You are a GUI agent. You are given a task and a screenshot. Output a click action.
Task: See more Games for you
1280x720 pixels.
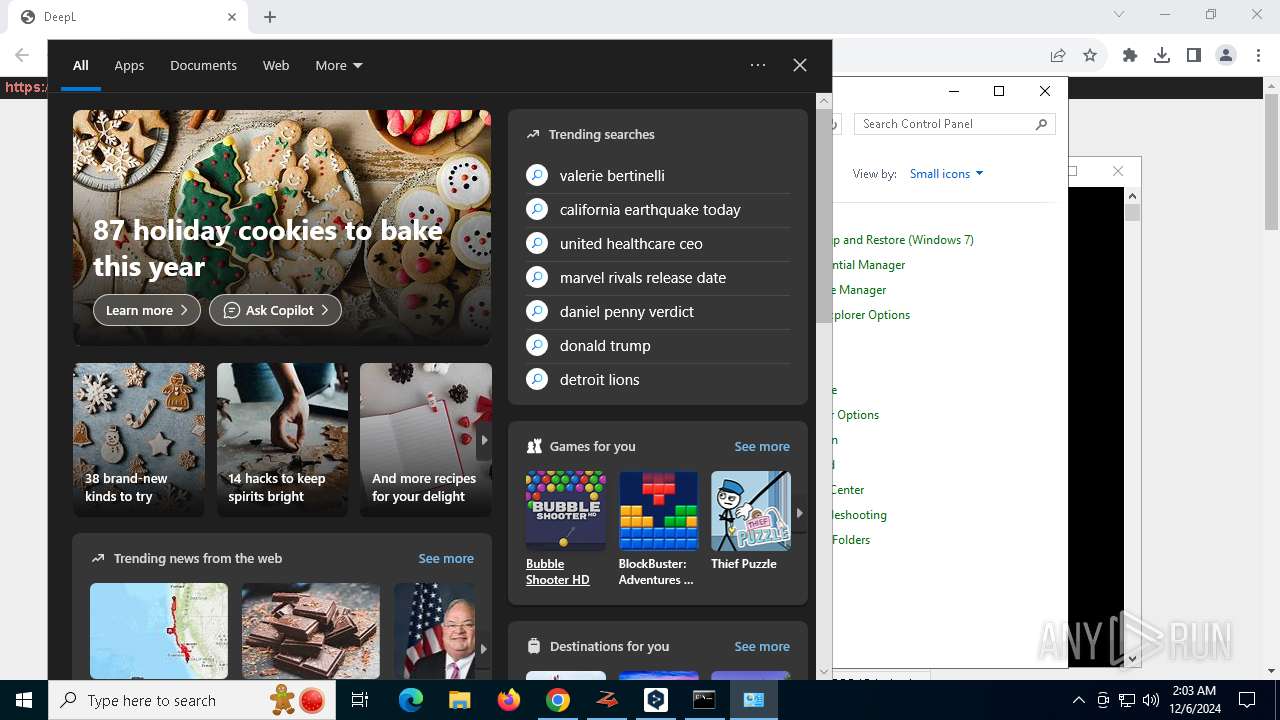(762, 446)
